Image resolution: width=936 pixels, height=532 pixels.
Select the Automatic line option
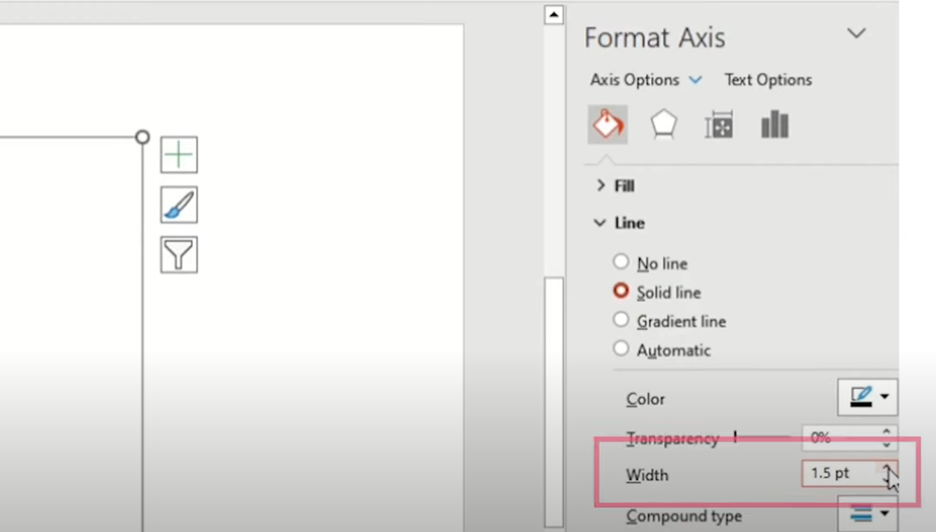[621, 350]
